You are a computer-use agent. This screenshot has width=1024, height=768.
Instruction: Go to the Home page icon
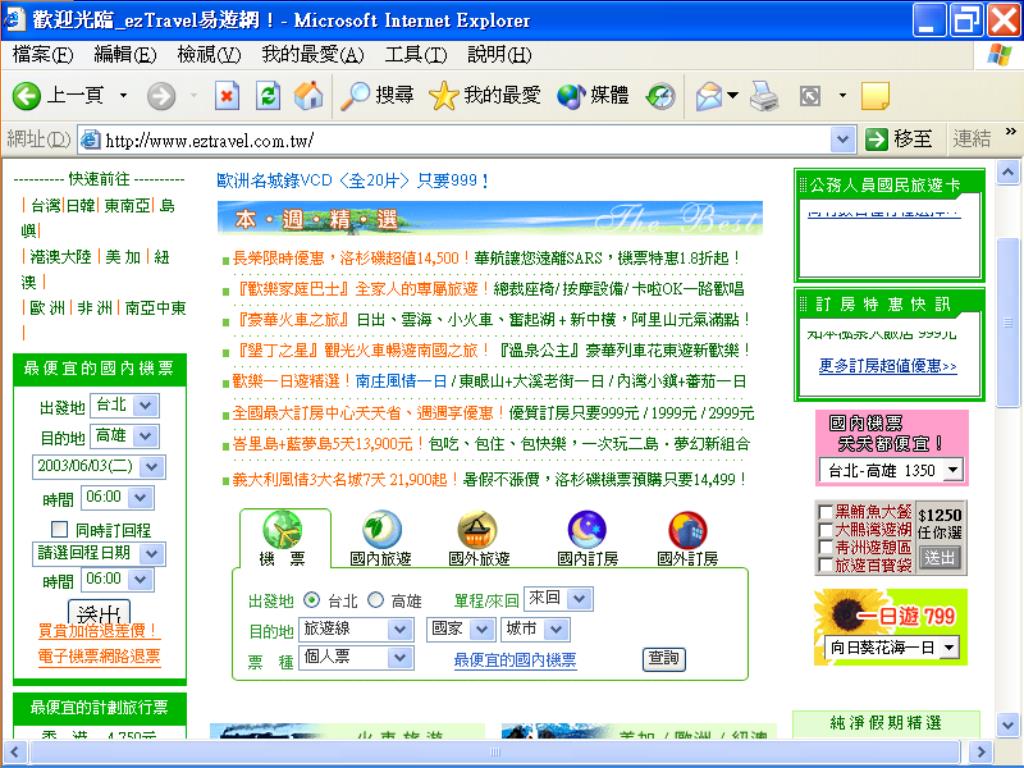tap(308, 95)
